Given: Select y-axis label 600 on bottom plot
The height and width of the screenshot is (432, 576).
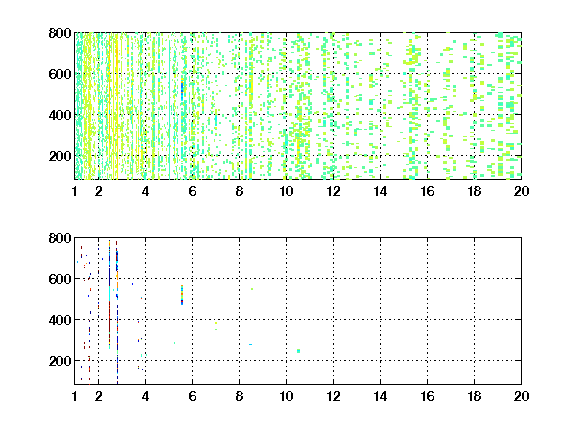Looking at the screenshot, I should [x=60, y=279].
